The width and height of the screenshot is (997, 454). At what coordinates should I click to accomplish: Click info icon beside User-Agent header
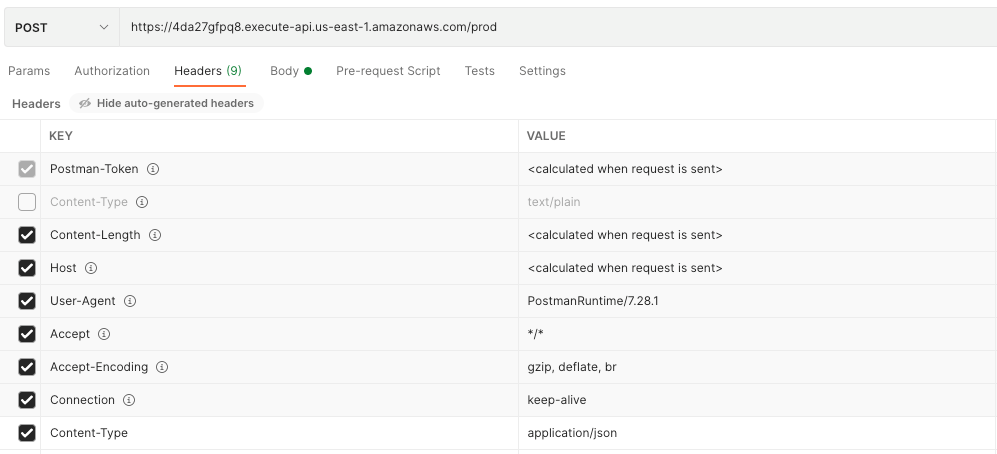(130, 301)
